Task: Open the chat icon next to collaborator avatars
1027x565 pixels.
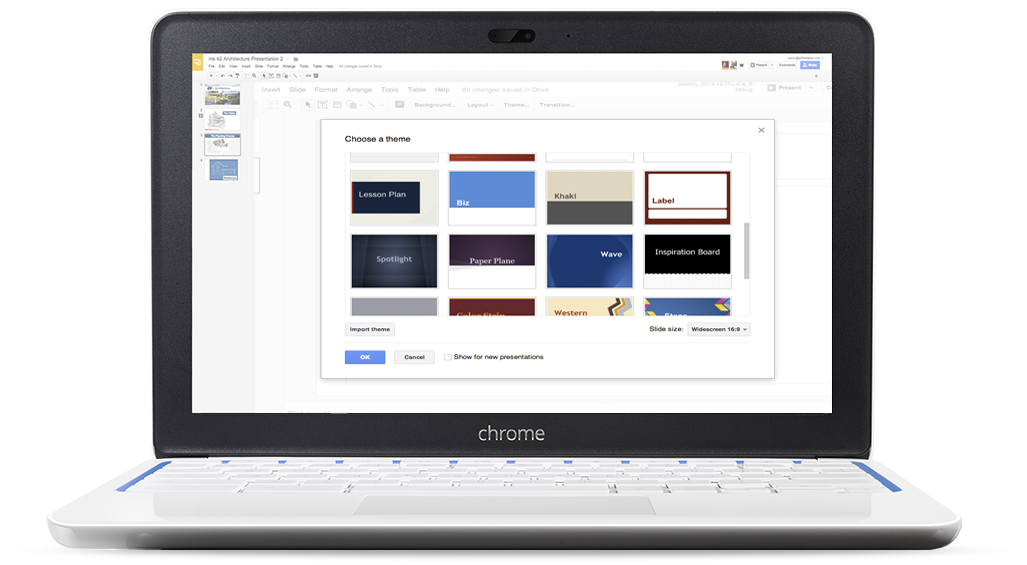Action: tap(741, 65)
